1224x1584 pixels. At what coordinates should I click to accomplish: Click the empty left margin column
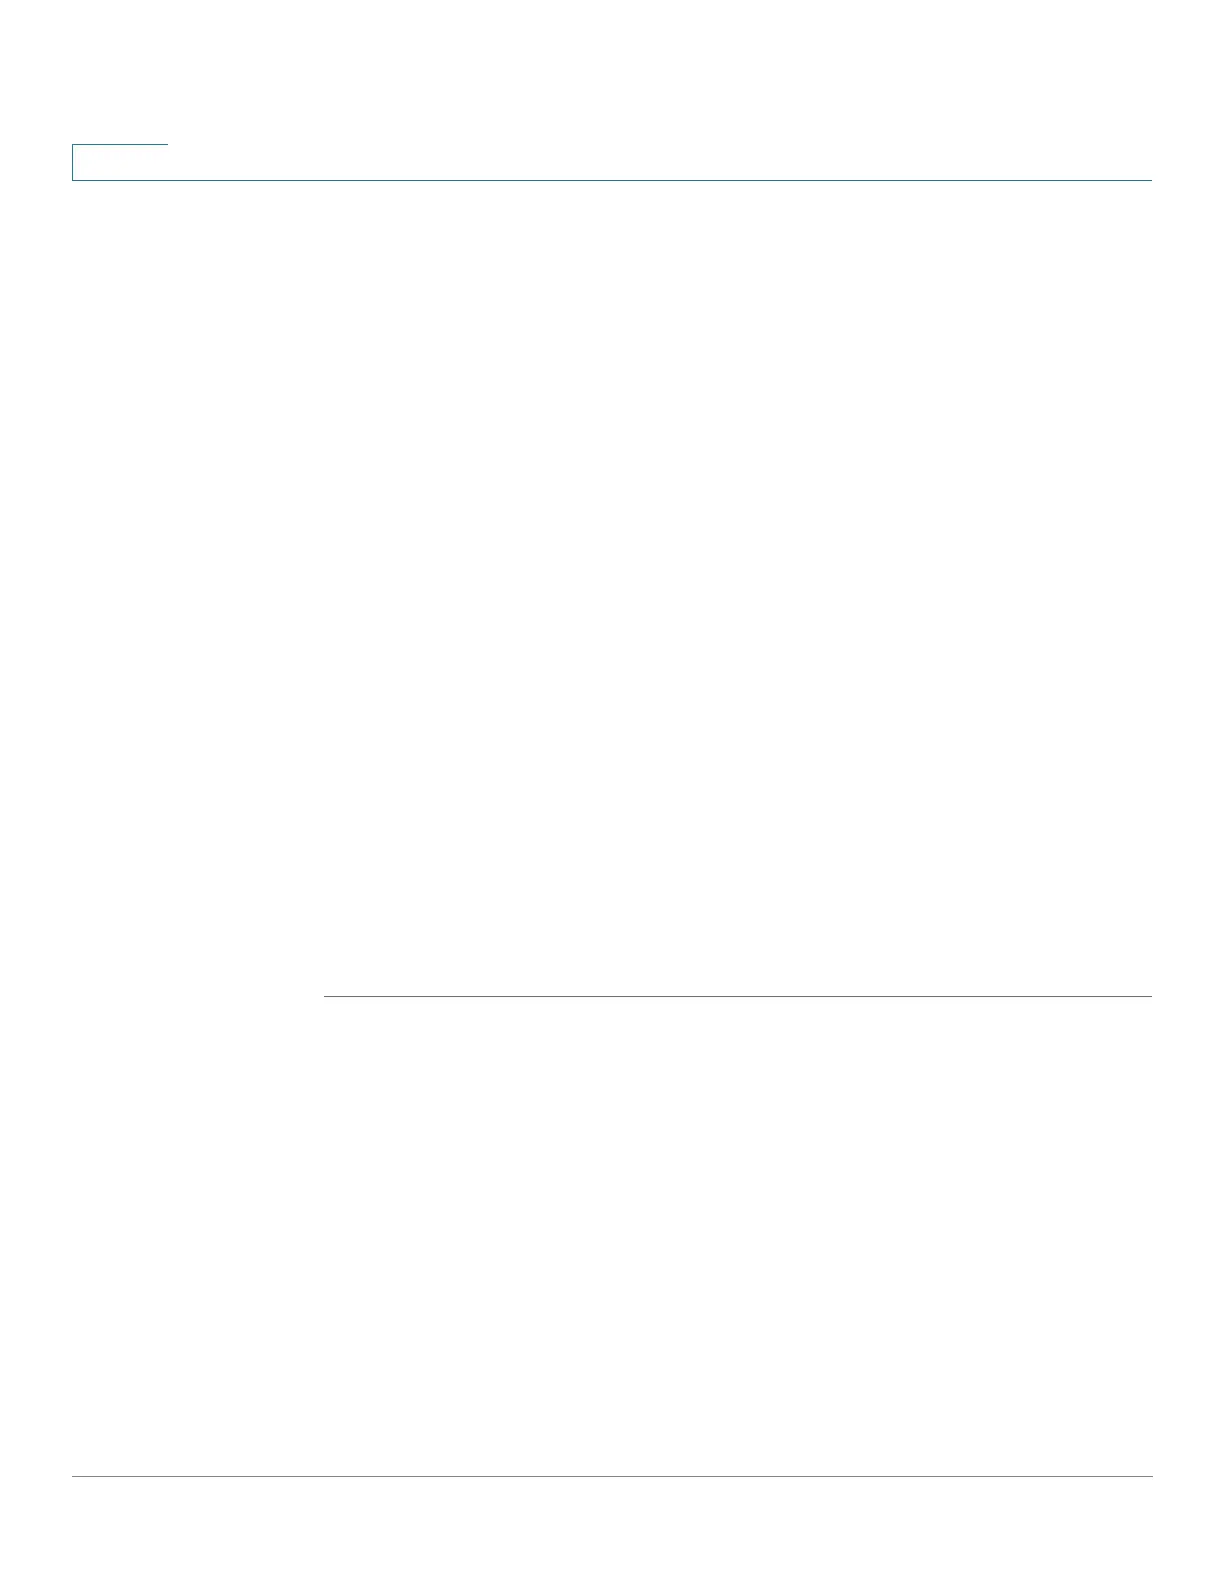197,828
